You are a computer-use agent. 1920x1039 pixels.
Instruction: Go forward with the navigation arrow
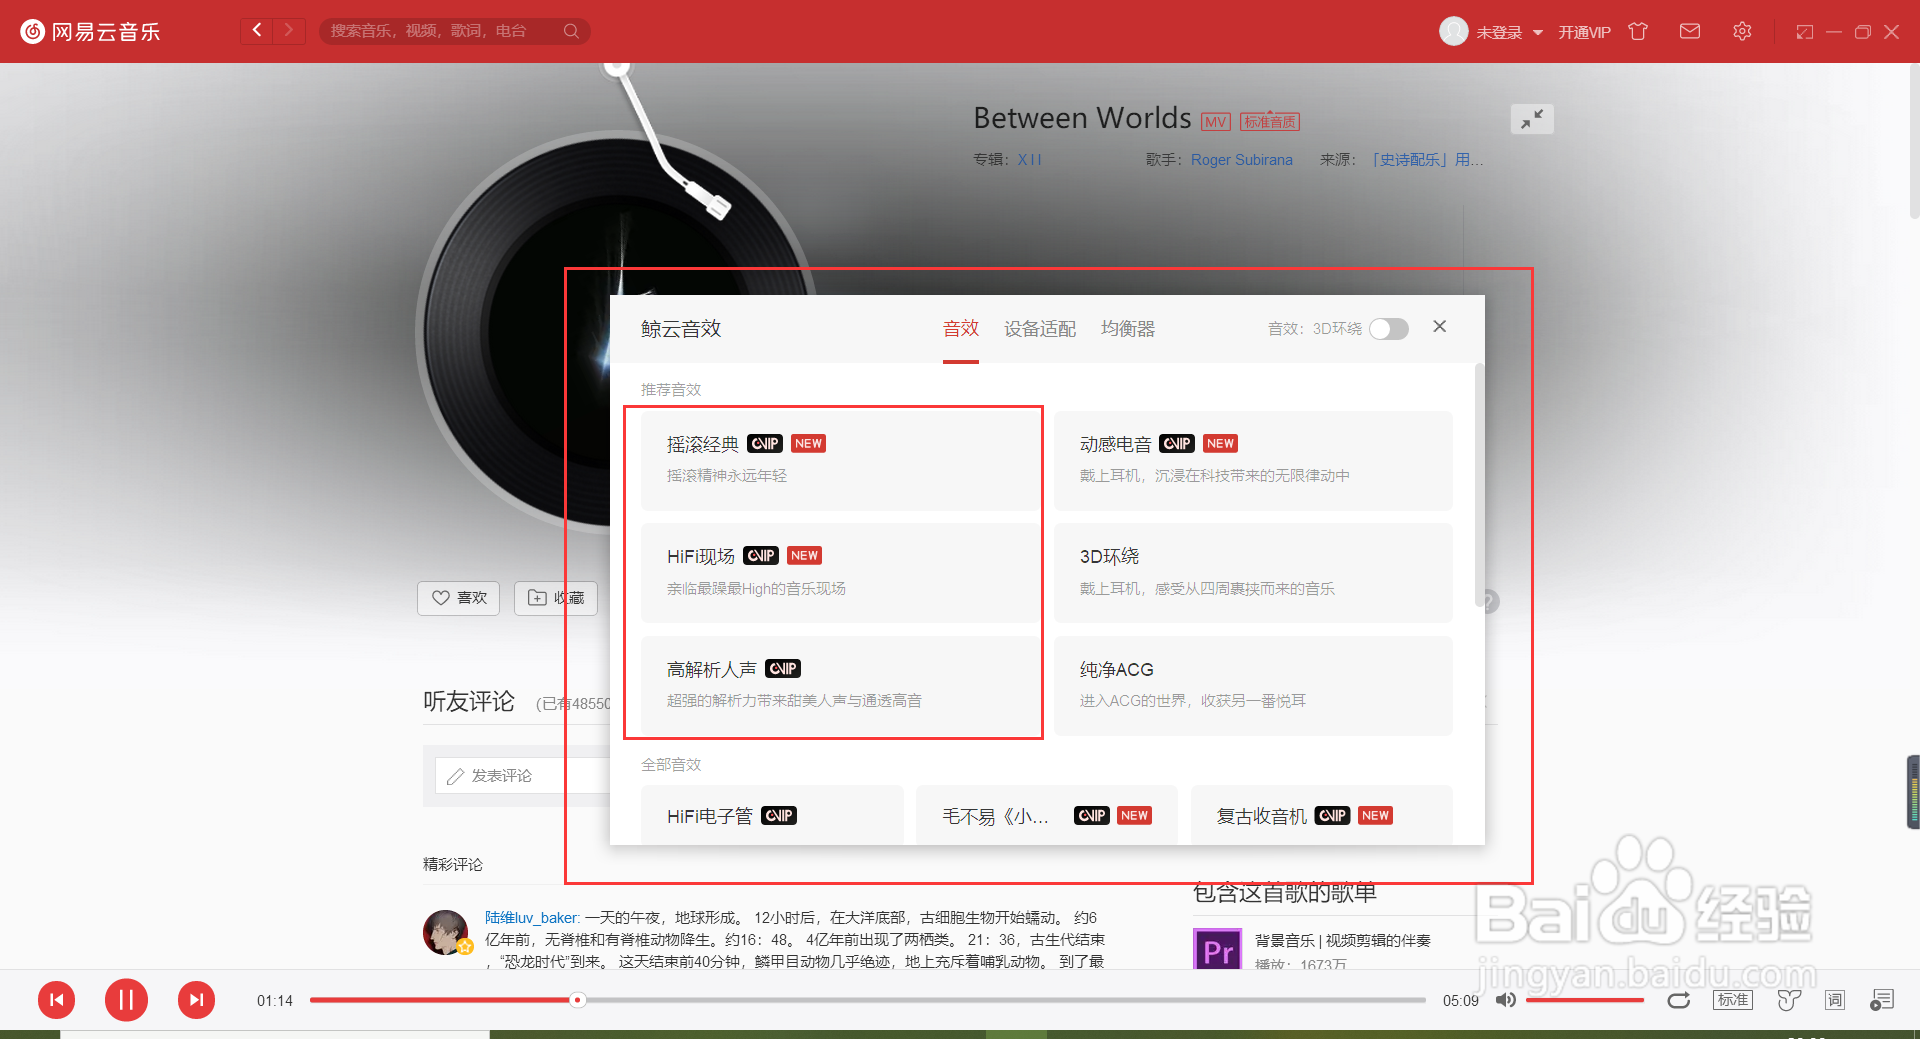point(289,30)
